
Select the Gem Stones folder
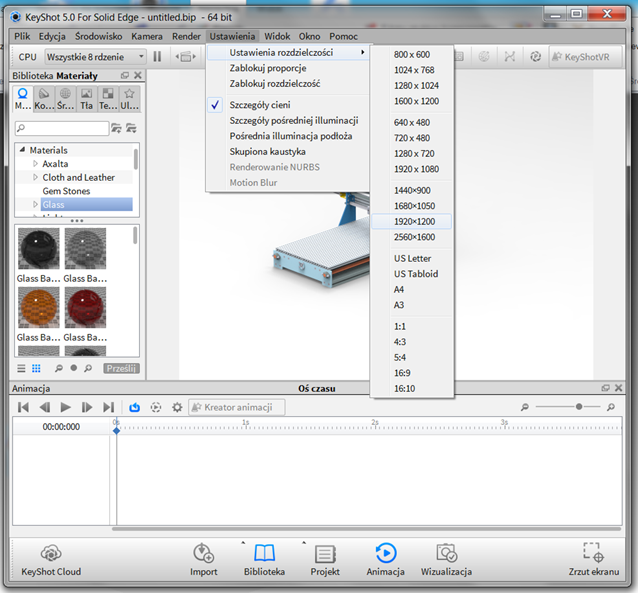[66, 191]
